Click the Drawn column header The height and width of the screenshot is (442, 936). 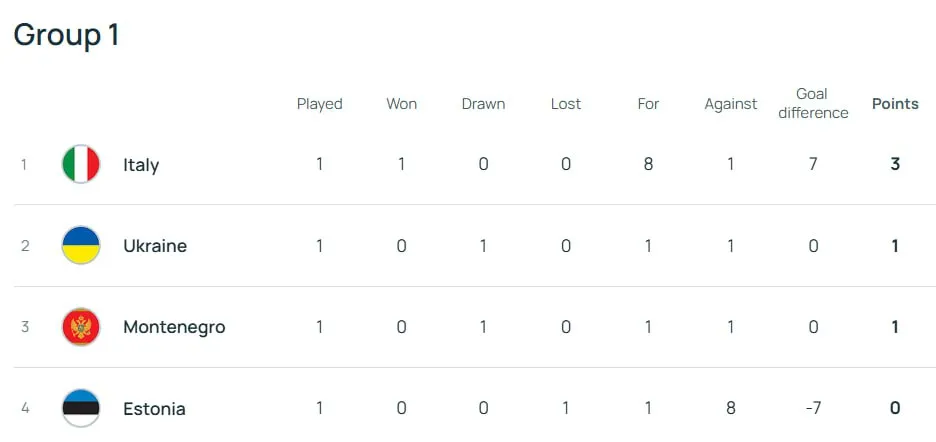[x=483, y=104]
